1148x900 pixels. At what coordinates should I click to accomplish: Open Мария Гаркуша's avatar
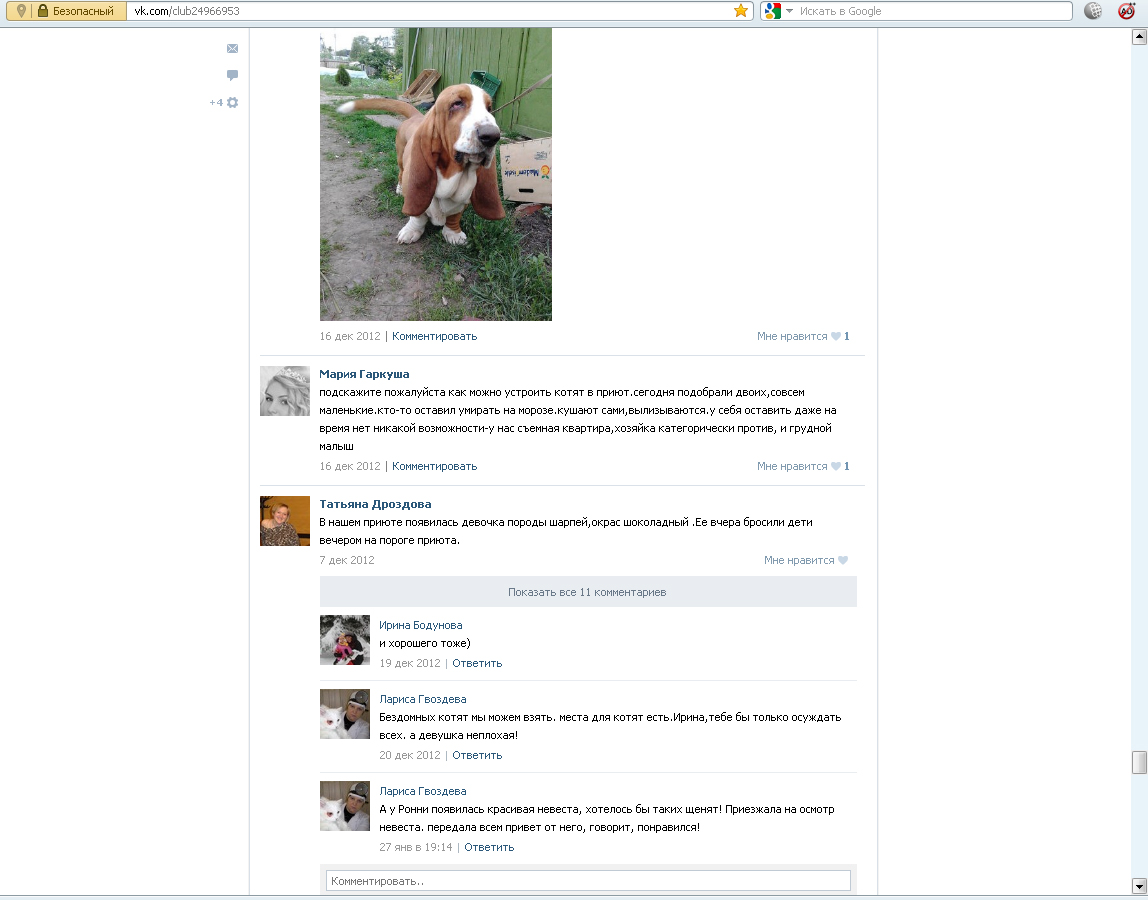285,391
